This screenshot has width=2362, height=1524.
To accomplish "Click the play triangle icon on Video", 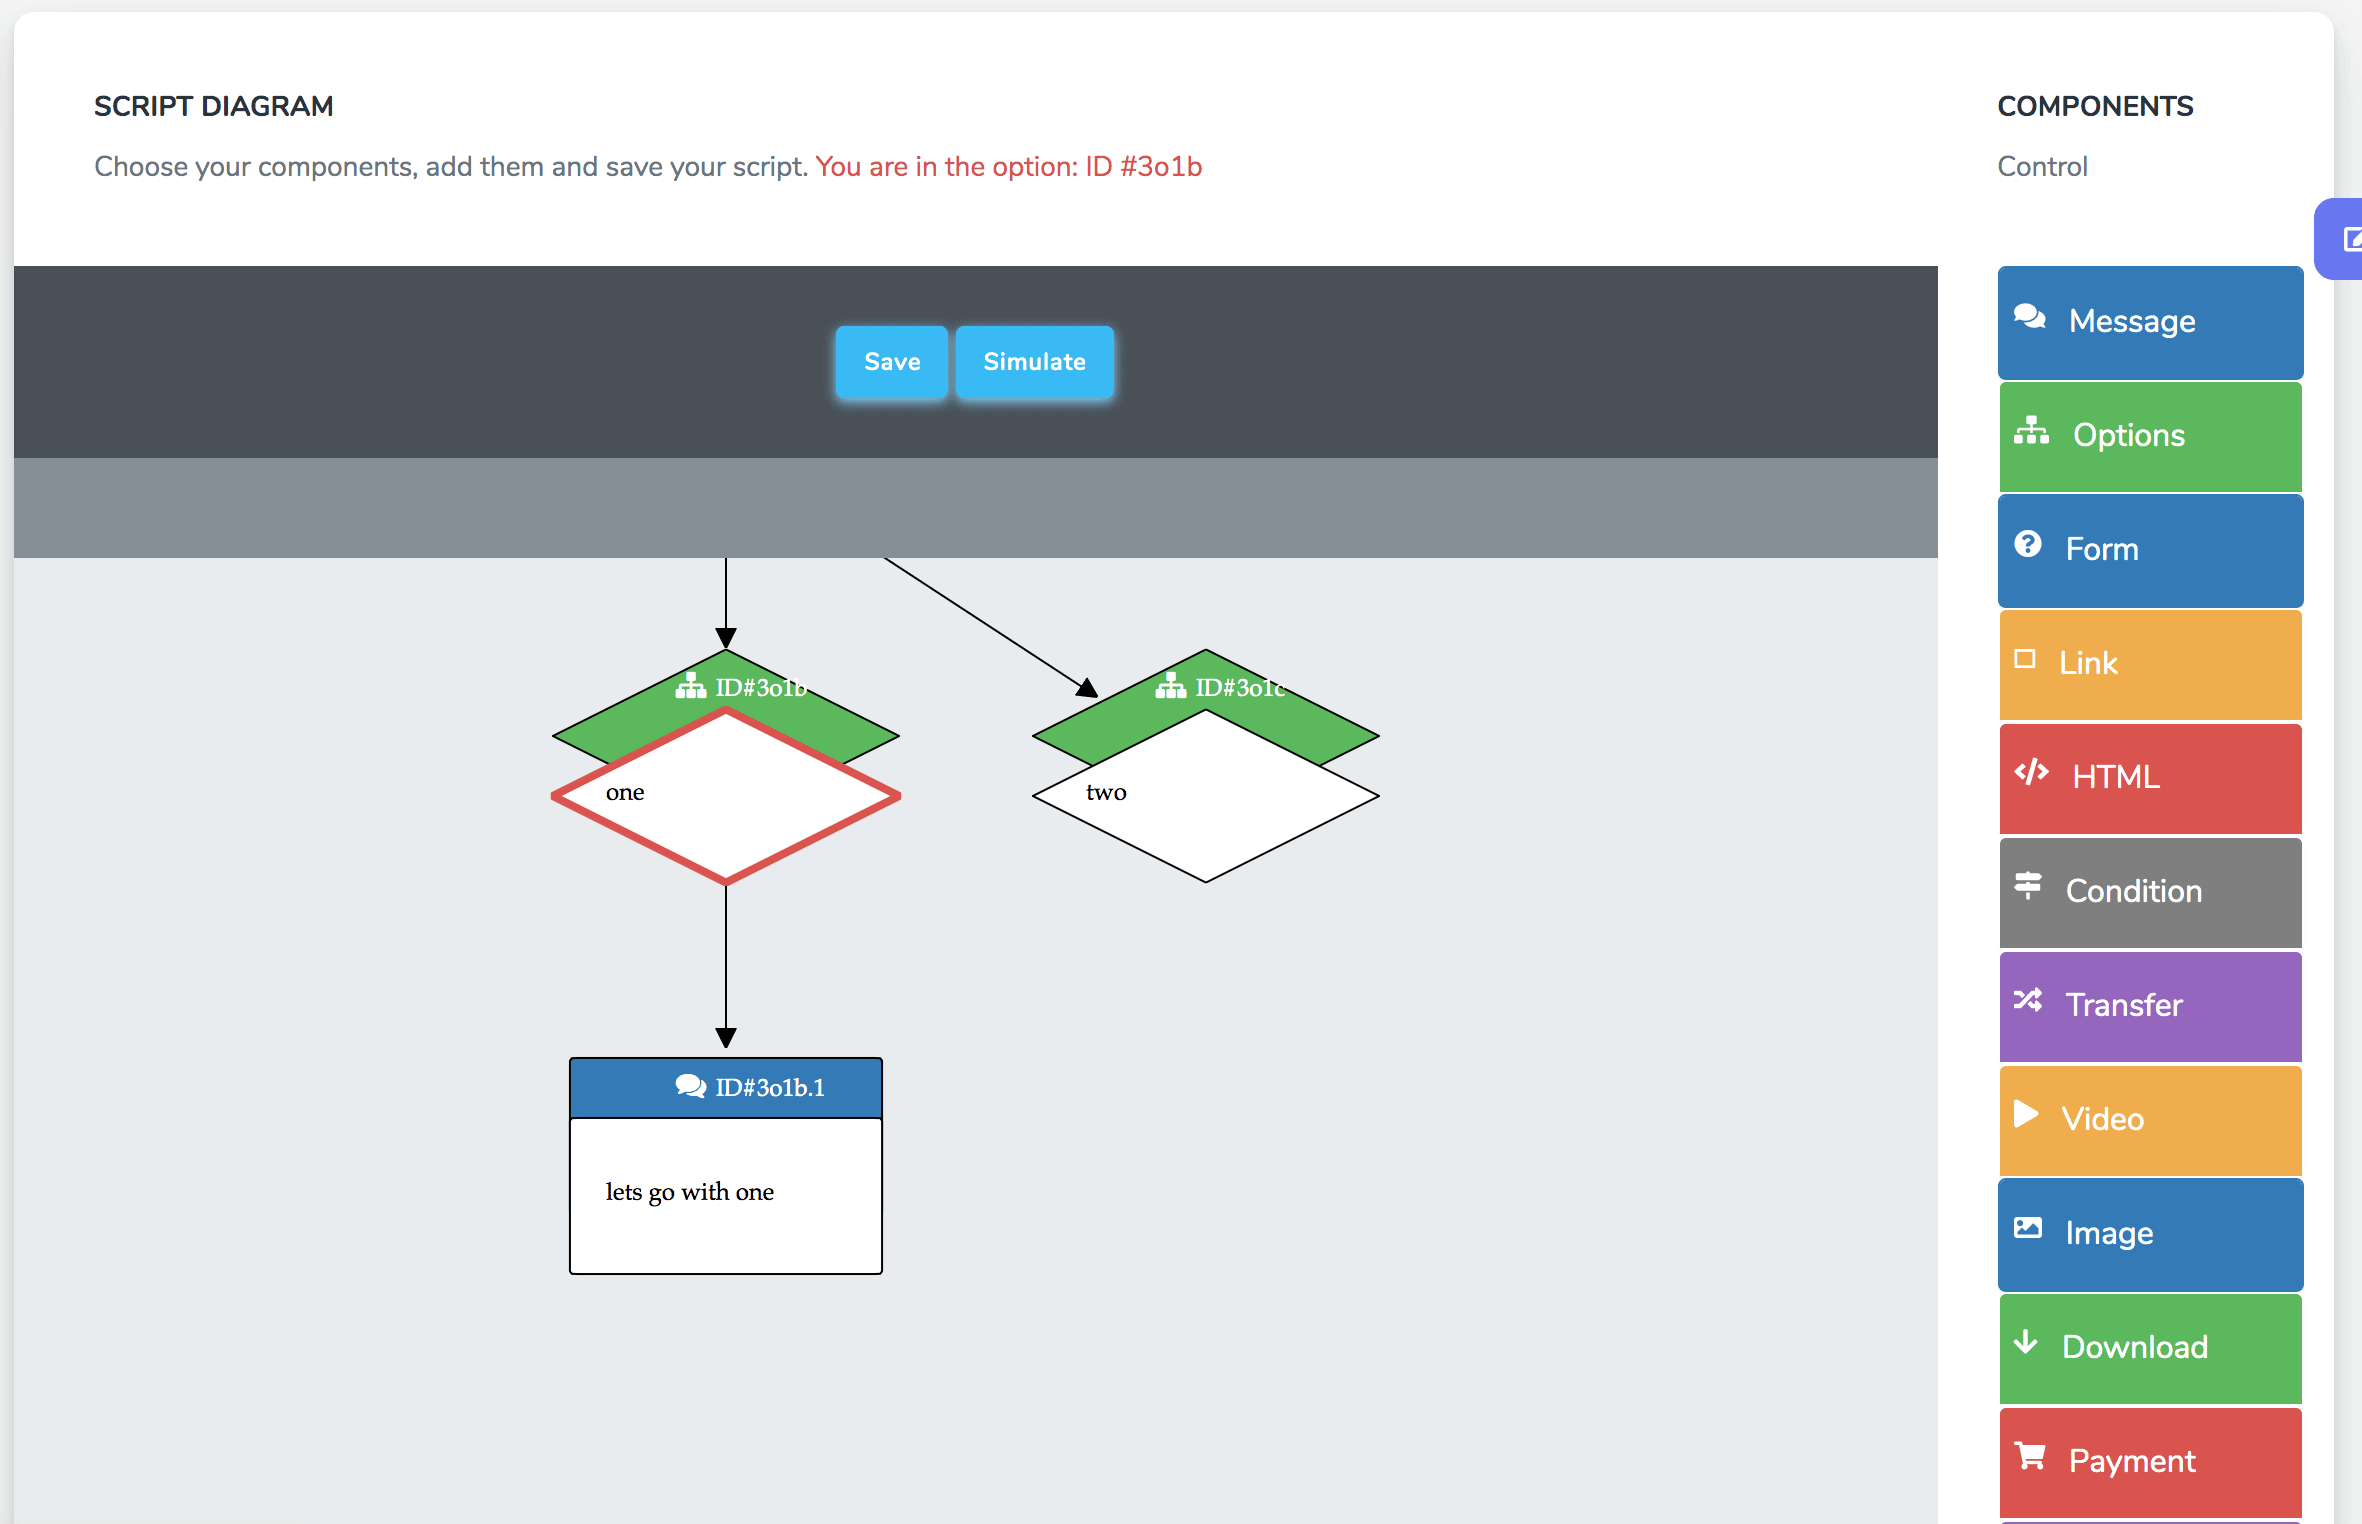I will tap(2026, 1114).
